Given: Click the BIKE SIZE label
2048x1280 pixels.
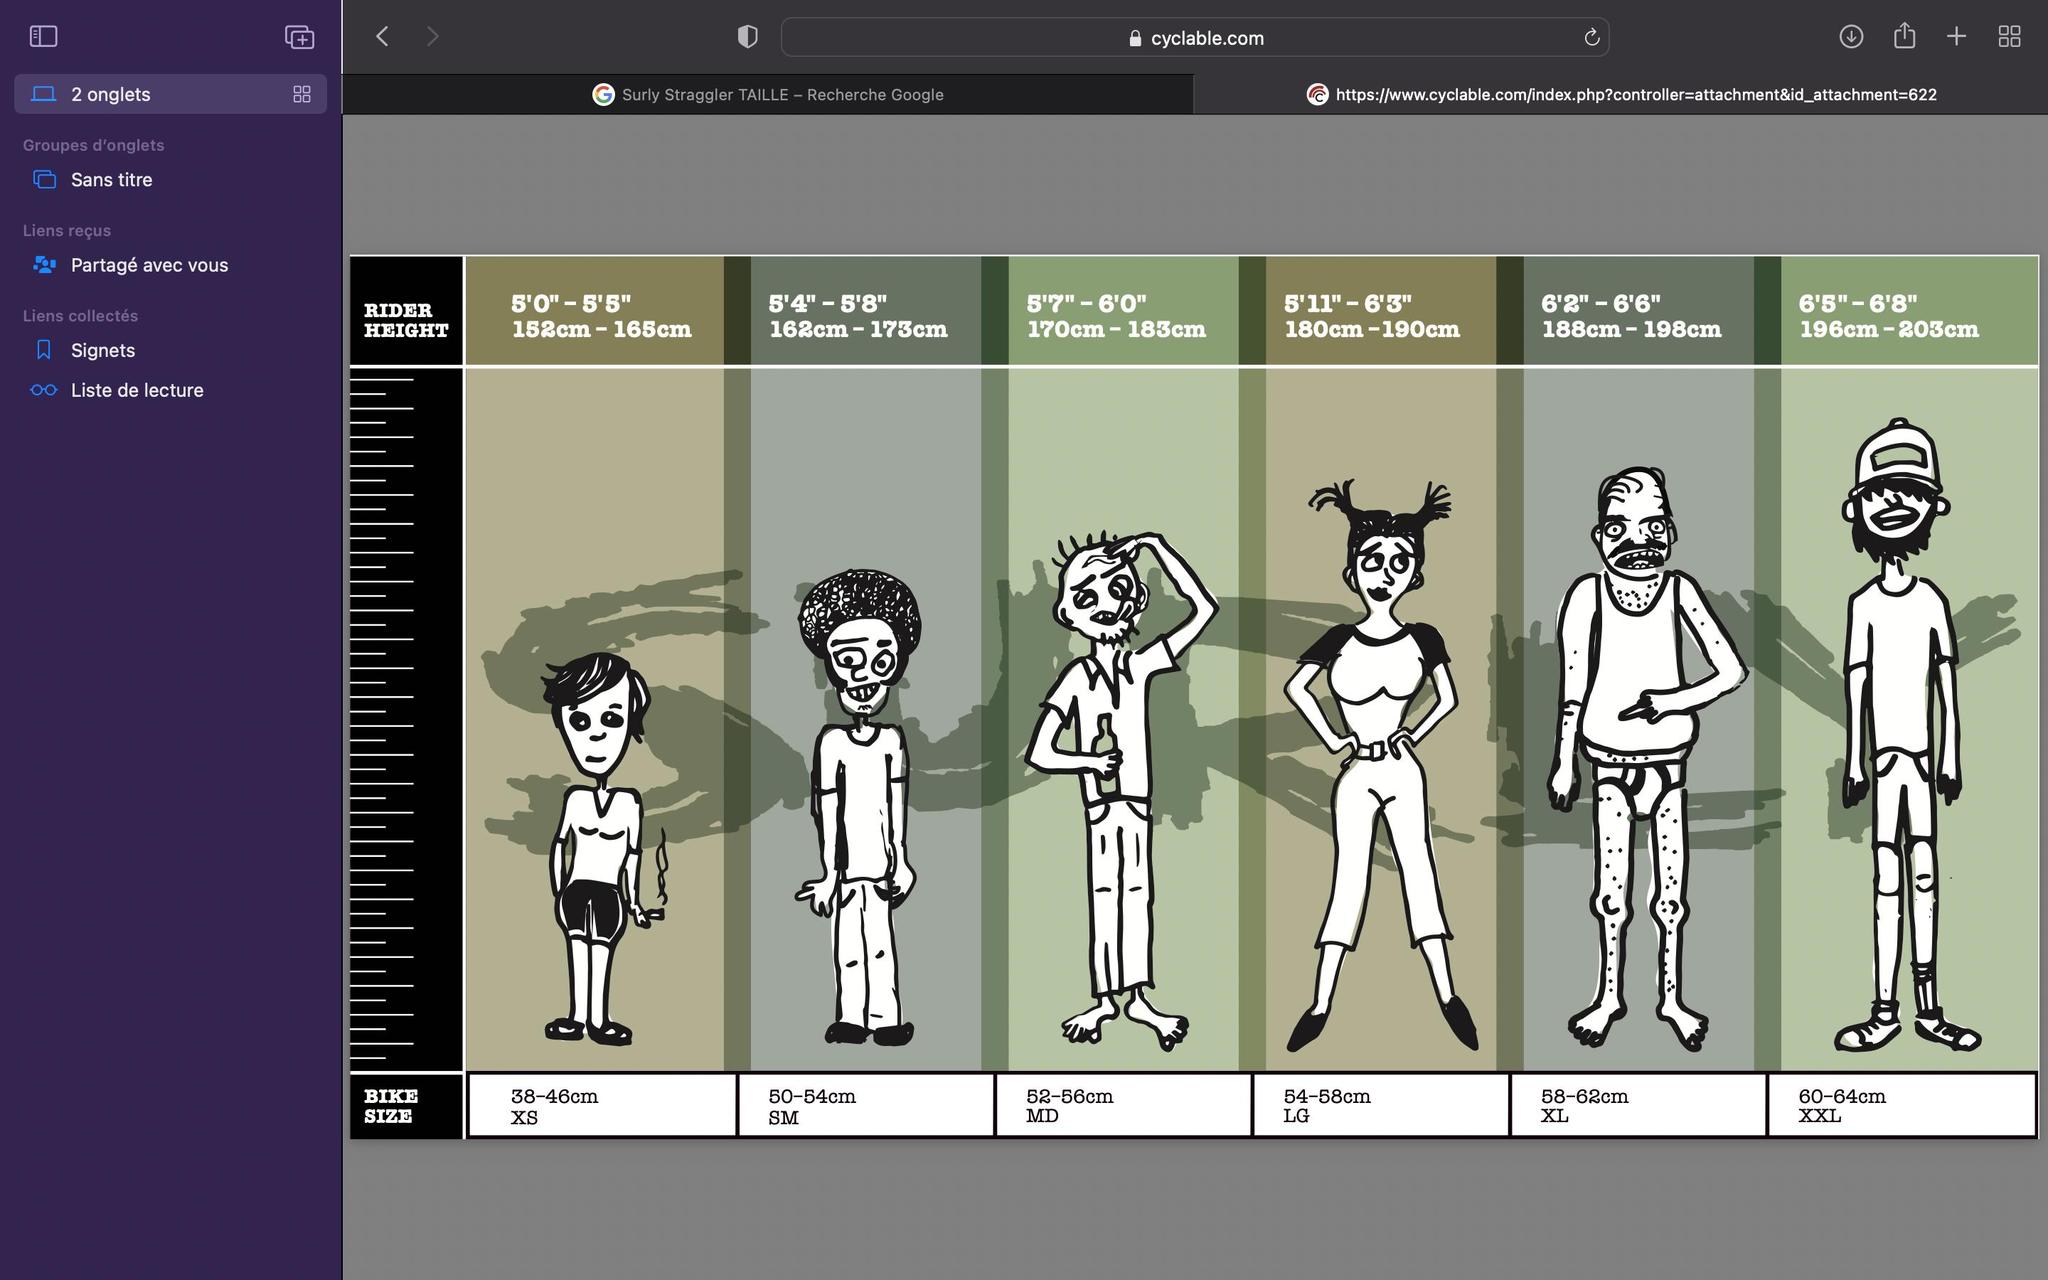Looking at the screenshot, I should 391,1106.
